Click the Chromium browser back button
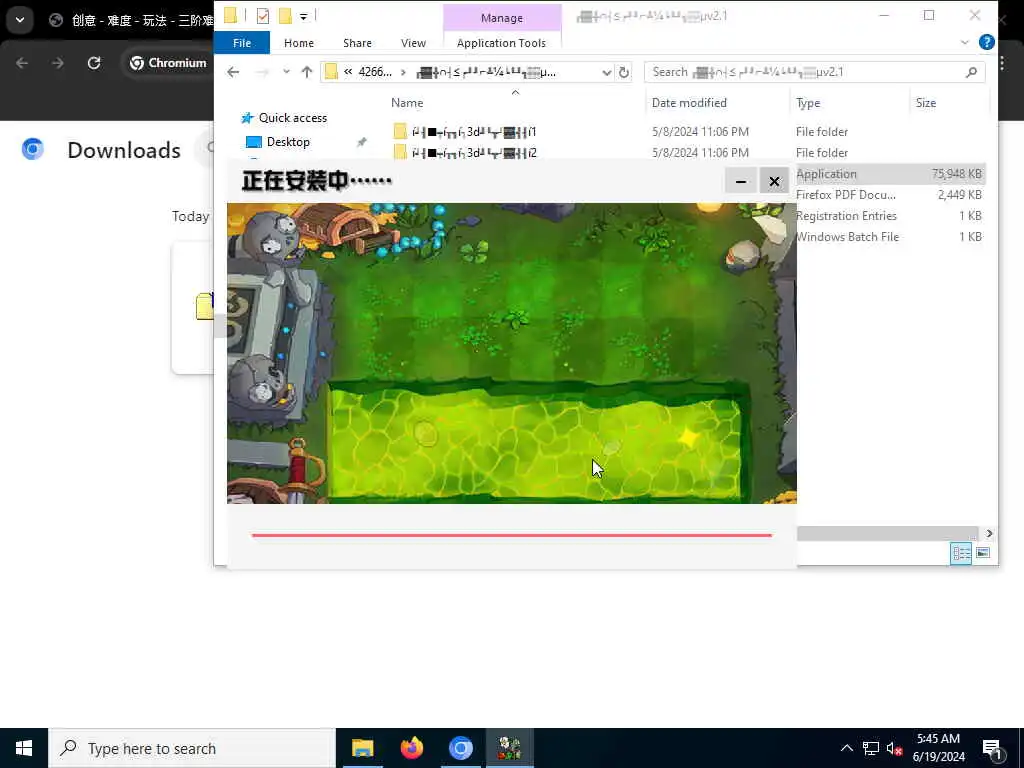The height and width of the screenshot is (768, 1024). click(22, 63)
